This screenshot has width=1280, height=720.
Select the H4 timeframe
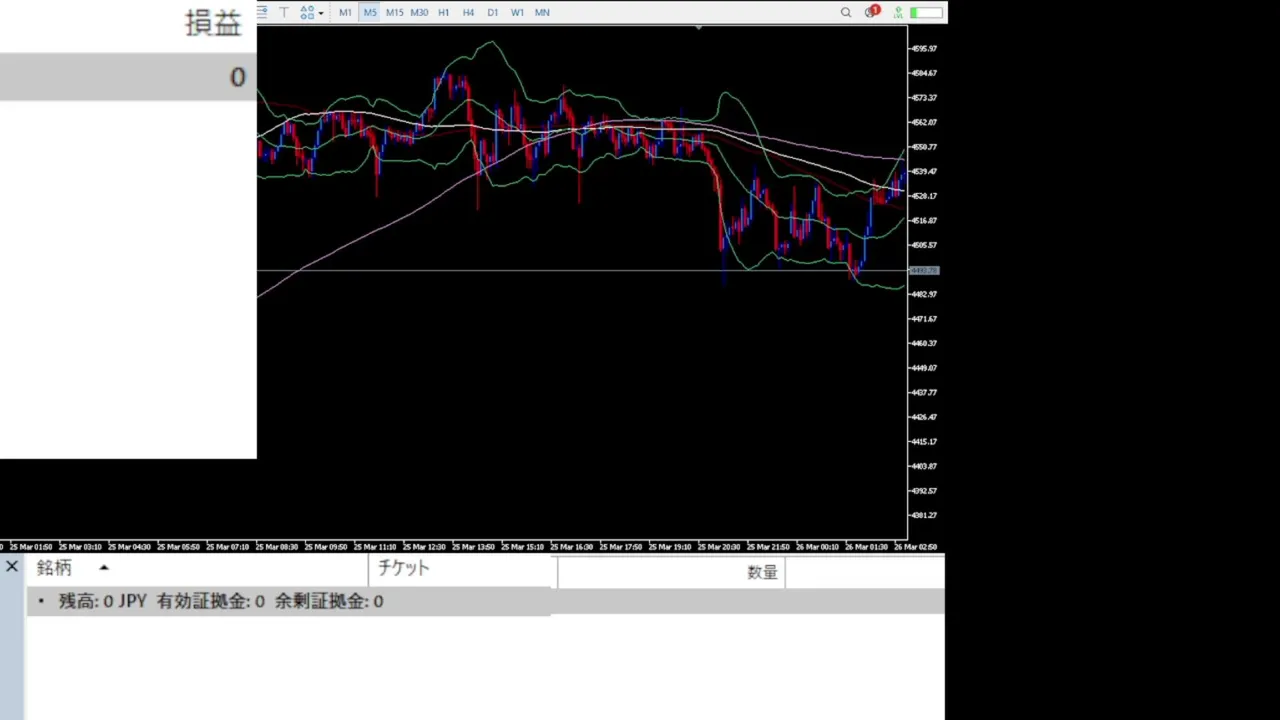tap(468, 12)
